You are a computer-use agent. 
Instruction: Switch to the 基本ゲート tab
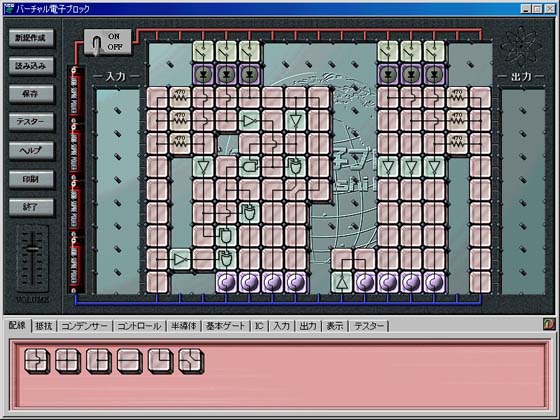click(x=226, y=326)
